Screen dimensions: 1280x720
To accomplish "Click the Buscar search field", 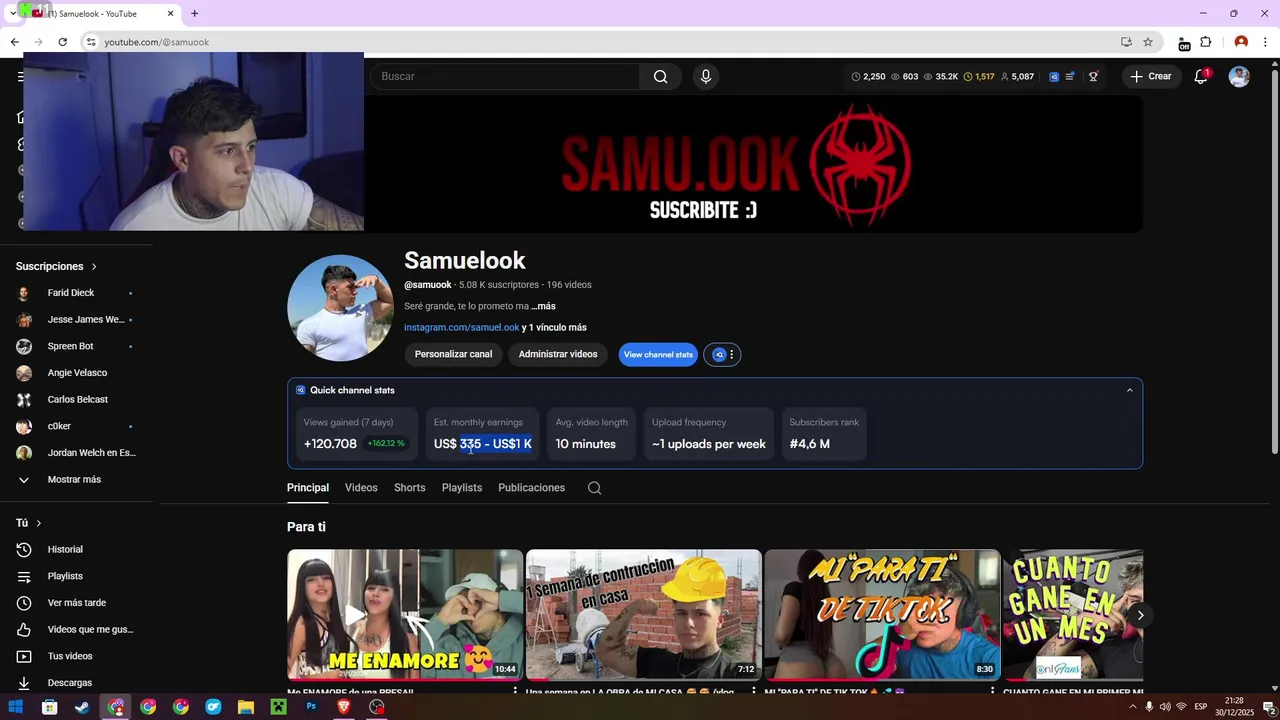I will [x=505, y=76].
